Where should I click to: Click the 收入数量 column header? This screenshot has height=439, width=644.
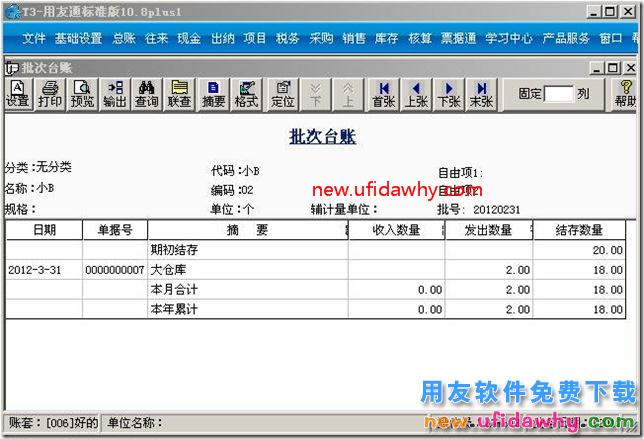pos(396,230)
